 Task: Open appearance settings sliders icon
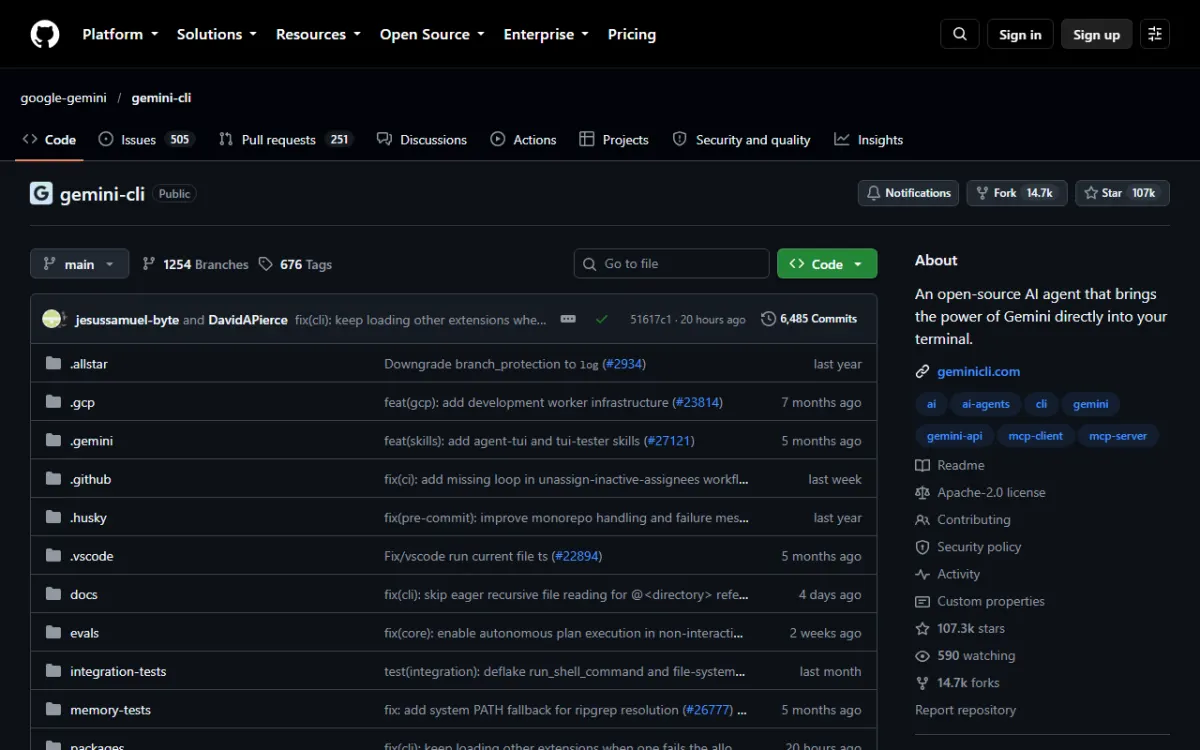pos(1155,34)
